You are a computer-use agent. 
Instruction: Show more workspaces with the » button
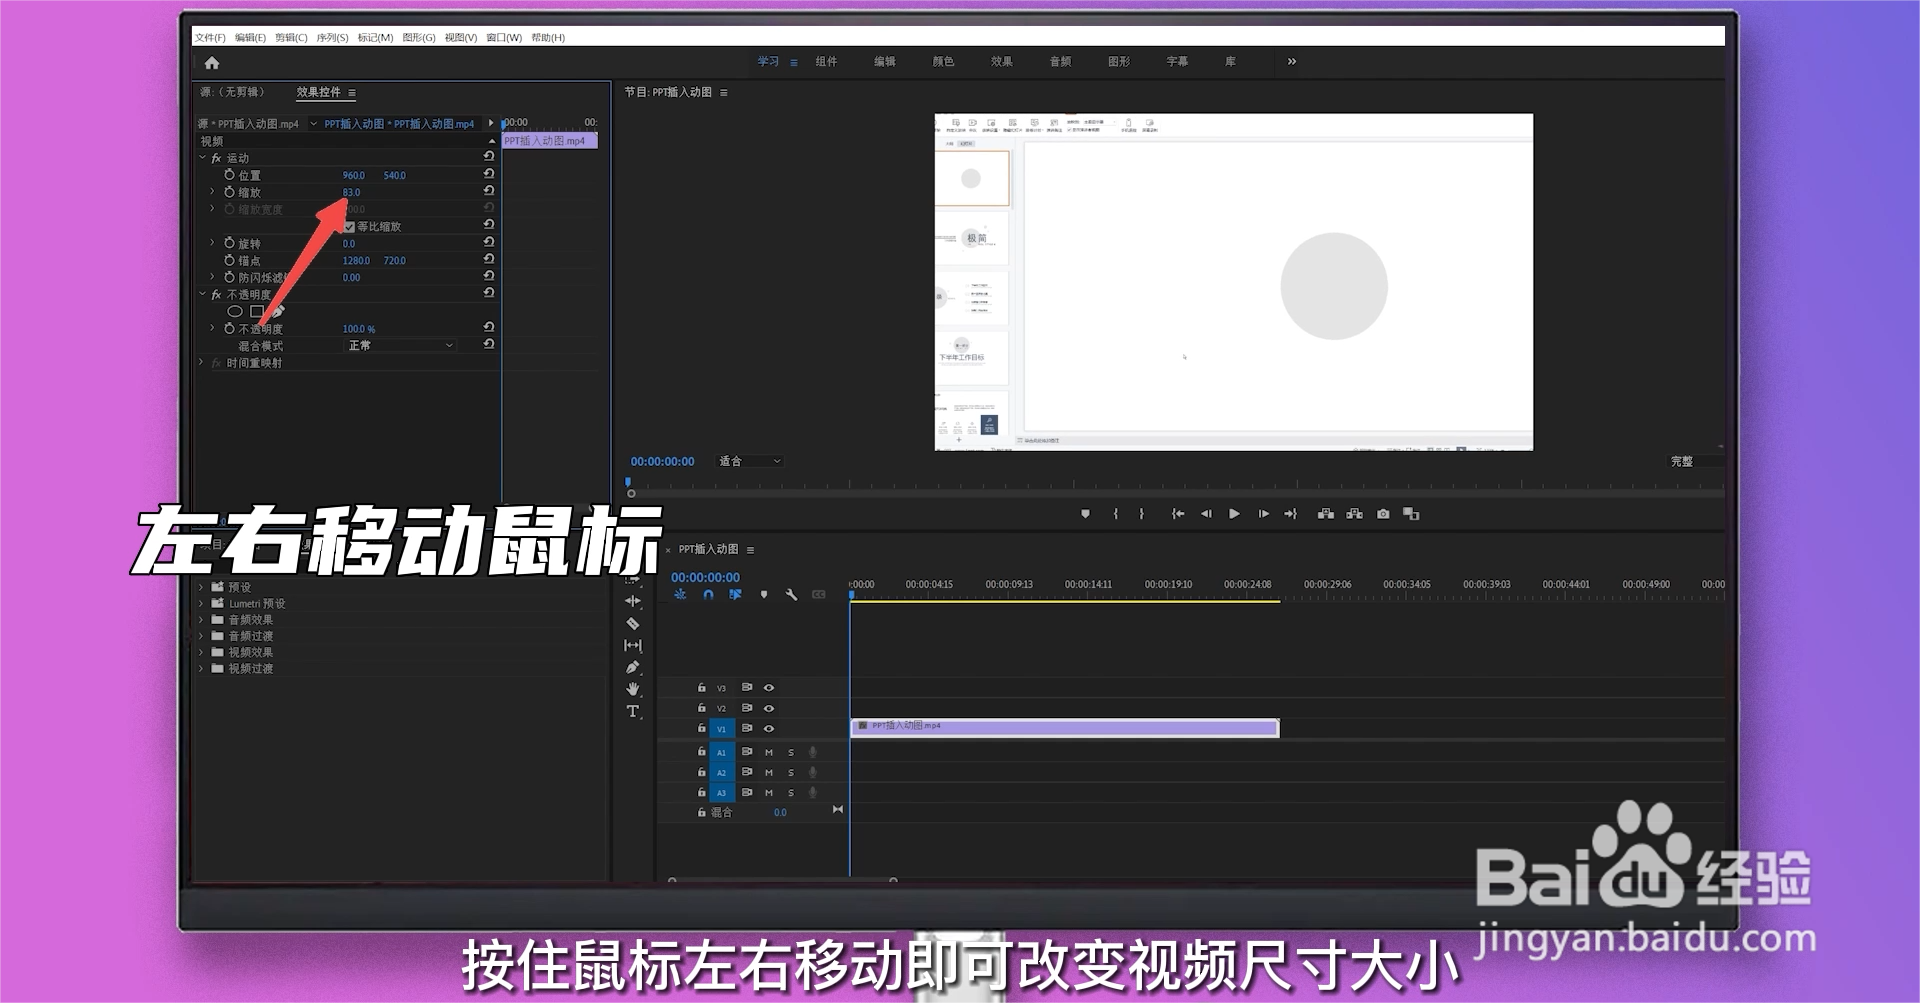(1292, 61)
